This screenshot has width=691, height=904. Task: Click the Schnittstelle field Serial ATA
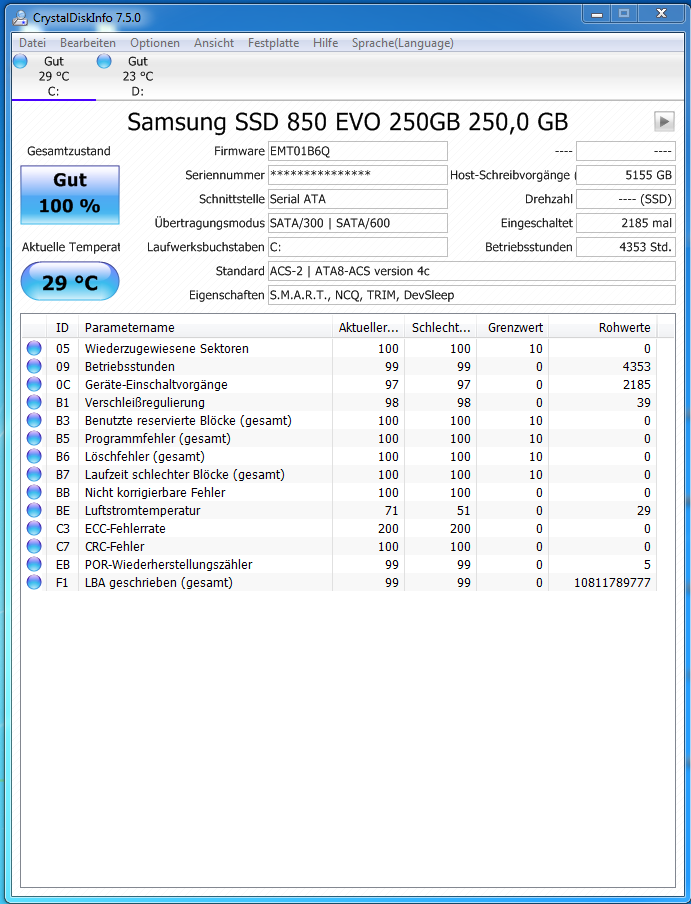357,199
